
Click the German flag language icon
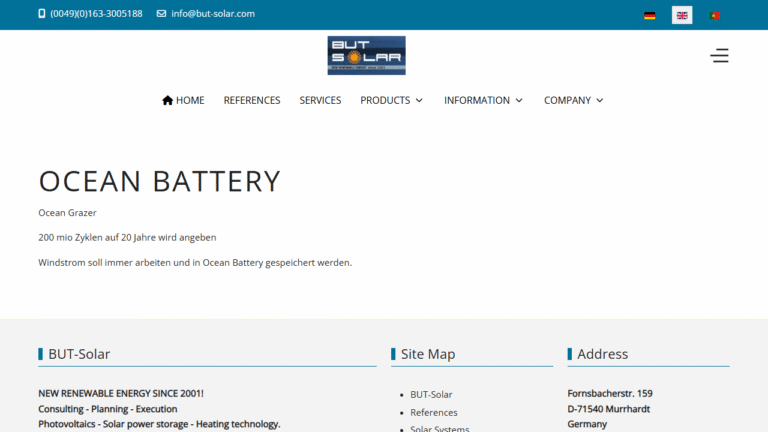click(x=650, y=15)
